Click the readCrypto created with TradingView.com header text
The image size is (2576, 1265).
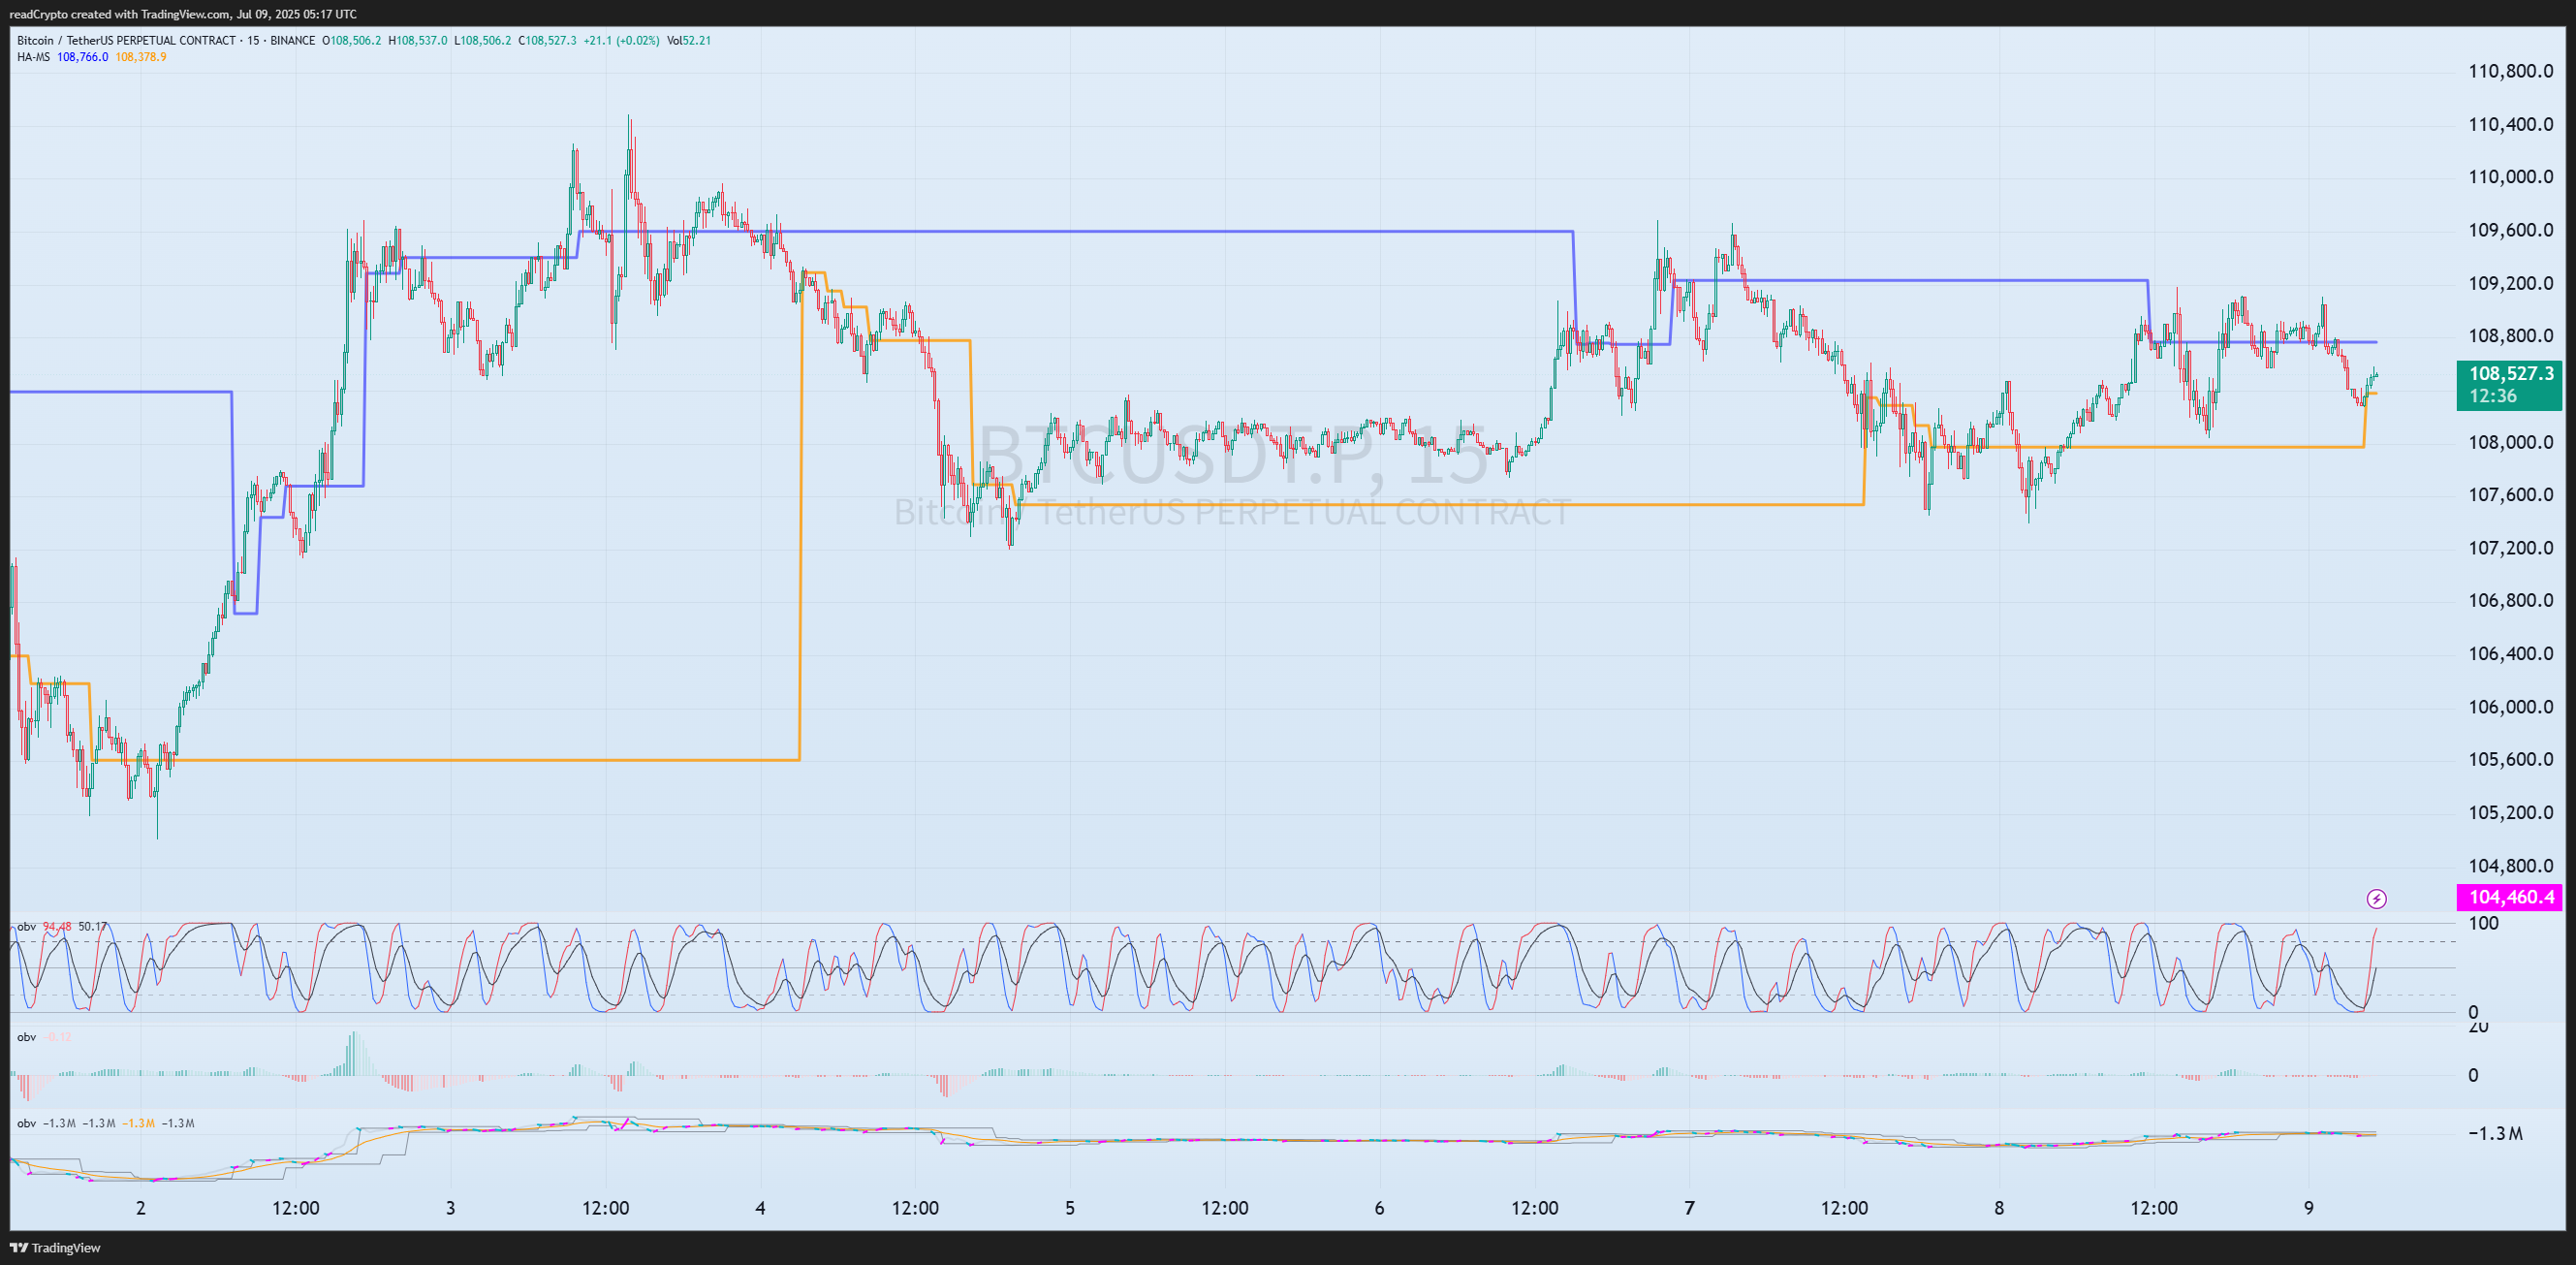[182, 14]
